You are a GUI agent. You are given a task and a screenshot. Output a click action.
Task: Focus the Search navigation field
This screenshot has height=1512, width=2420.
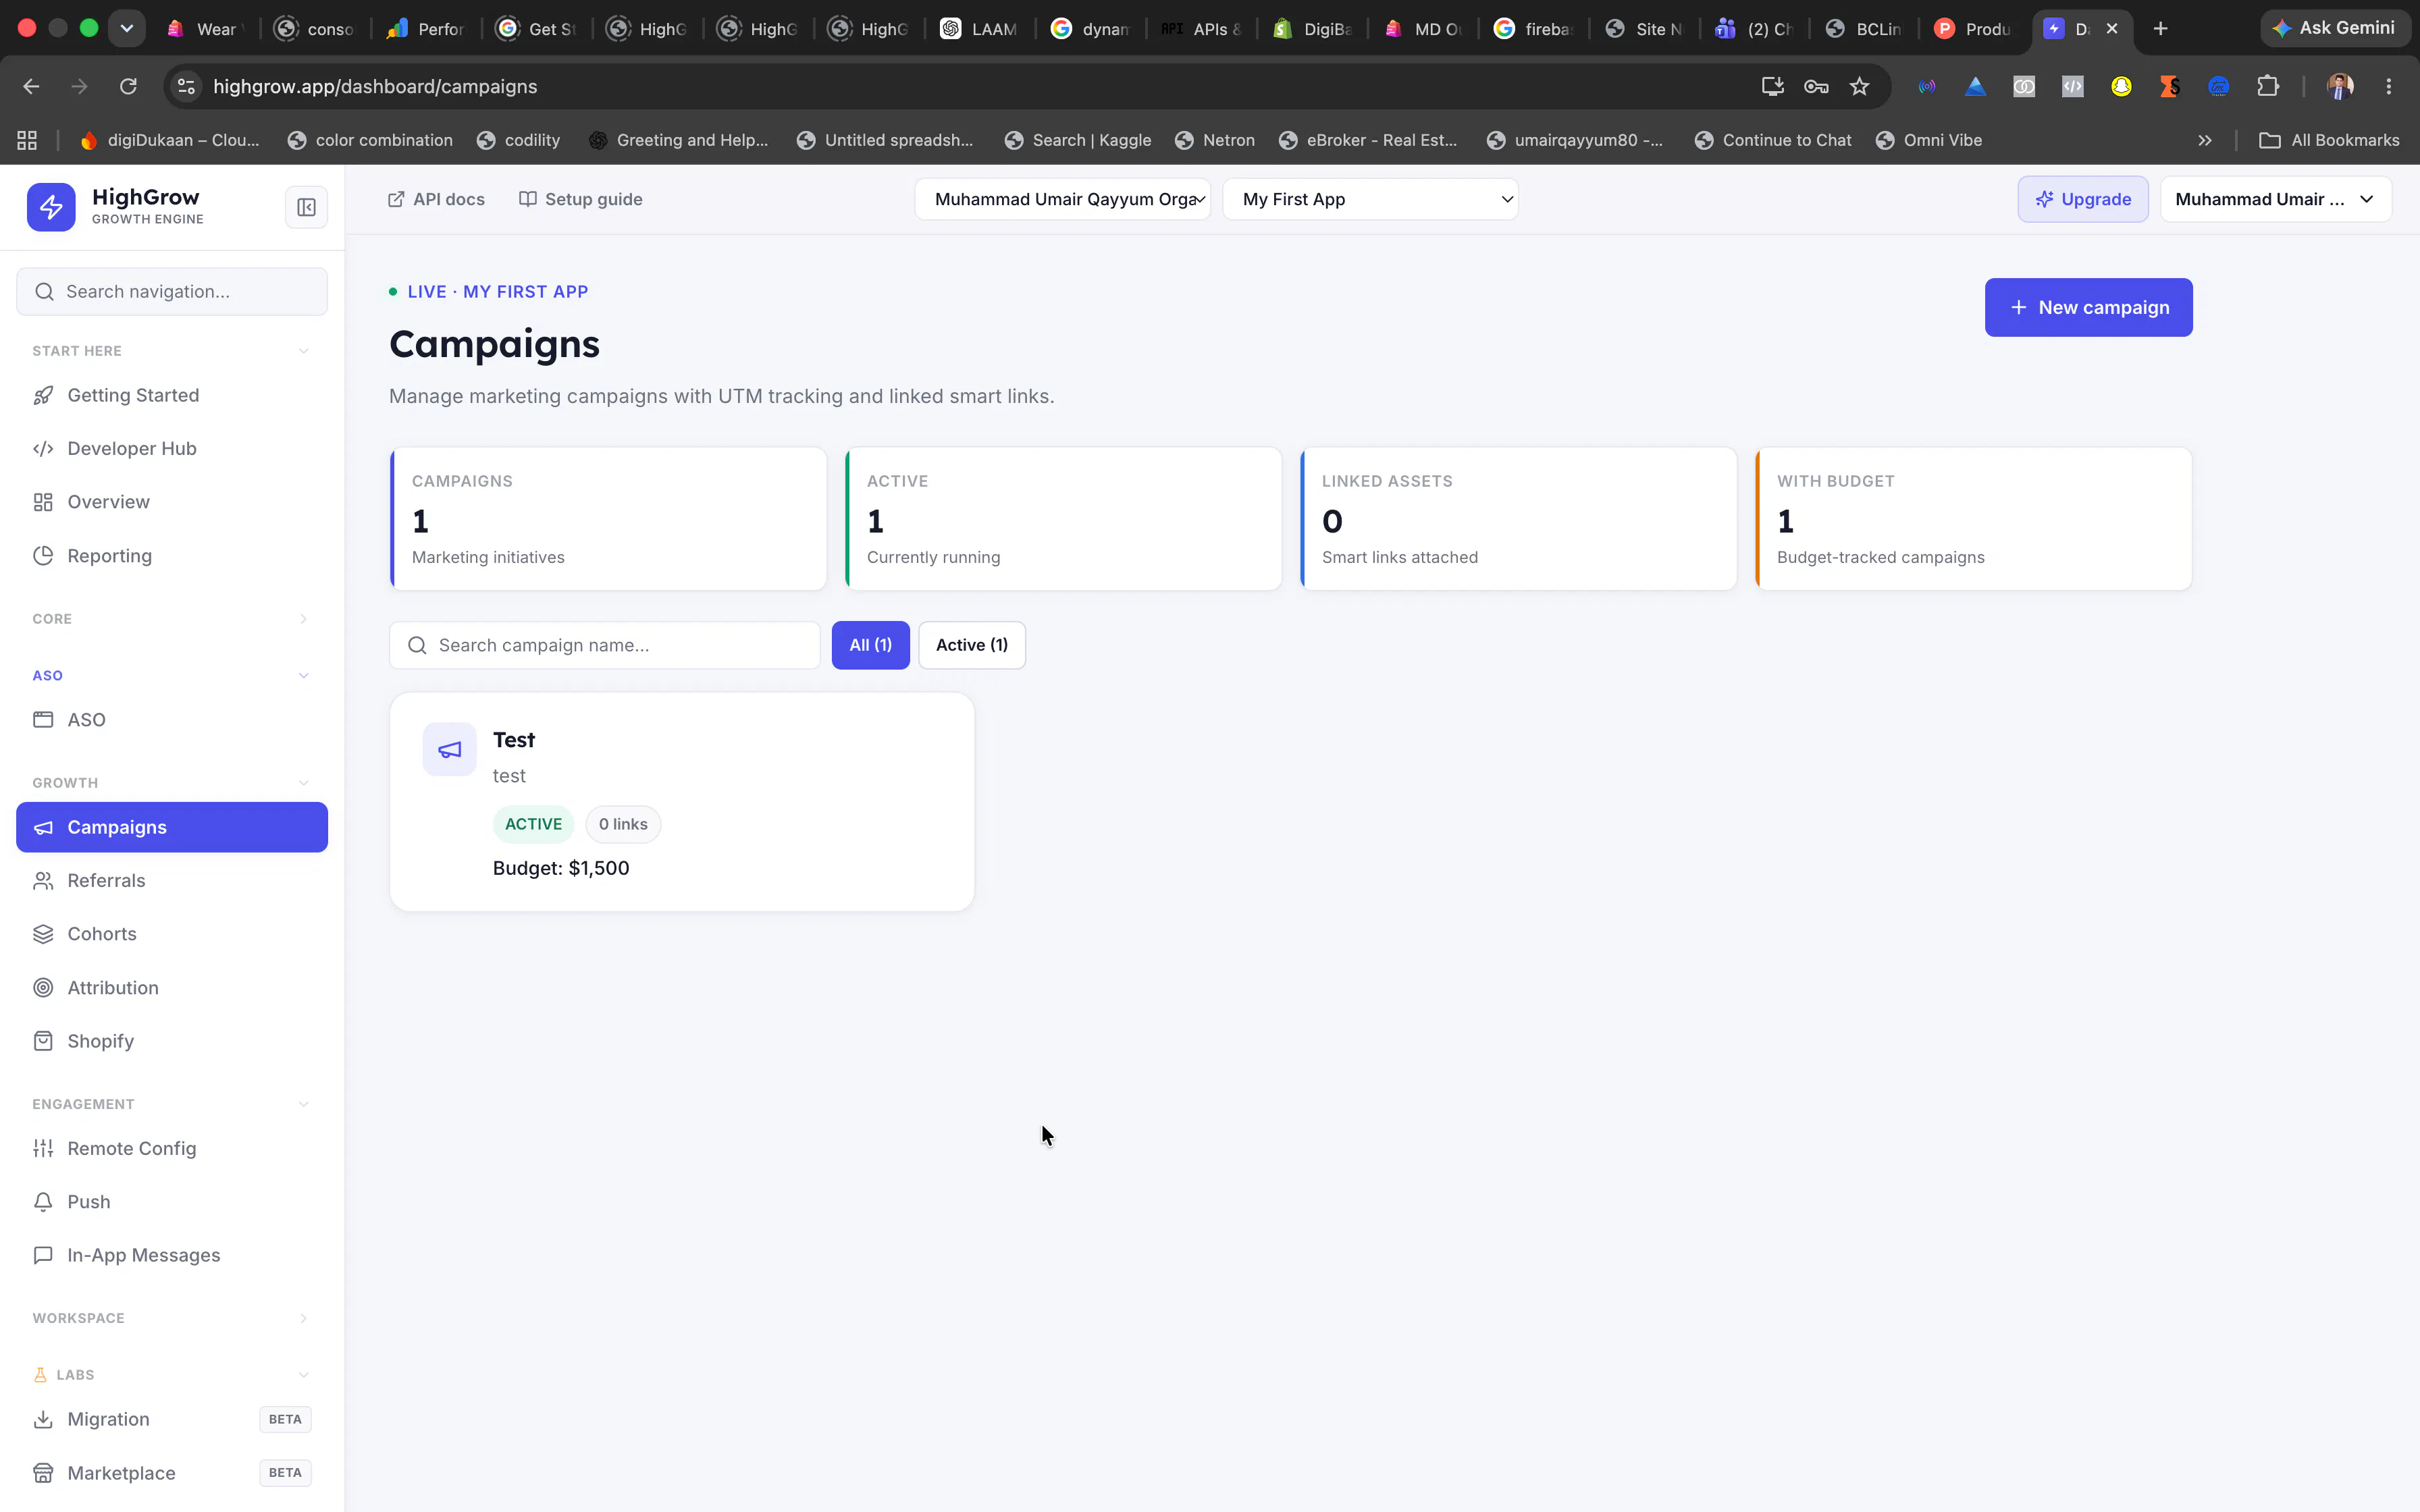click(172, 291)
